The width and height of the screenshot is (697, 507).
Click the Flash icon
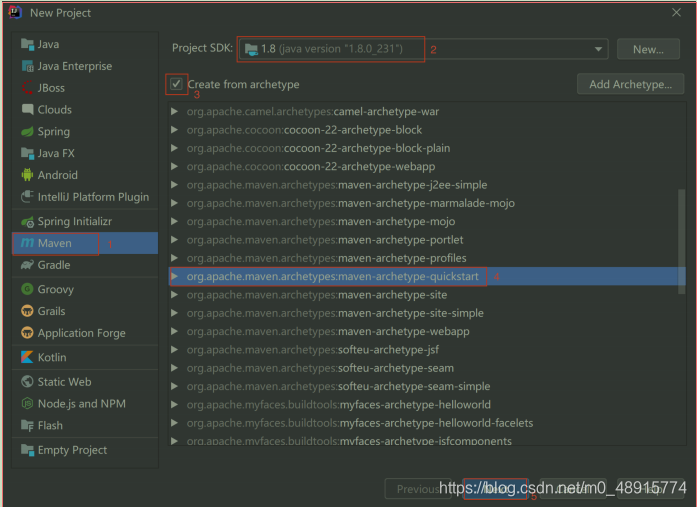(28, 426)
